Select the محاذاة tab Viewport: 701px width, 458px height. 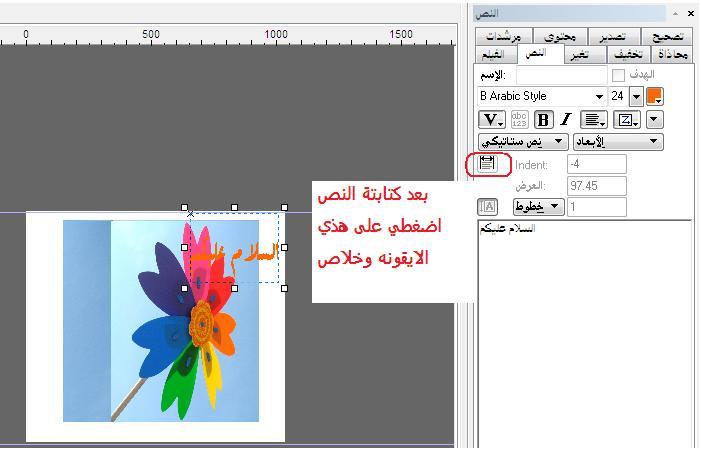(x=667, y=54)
